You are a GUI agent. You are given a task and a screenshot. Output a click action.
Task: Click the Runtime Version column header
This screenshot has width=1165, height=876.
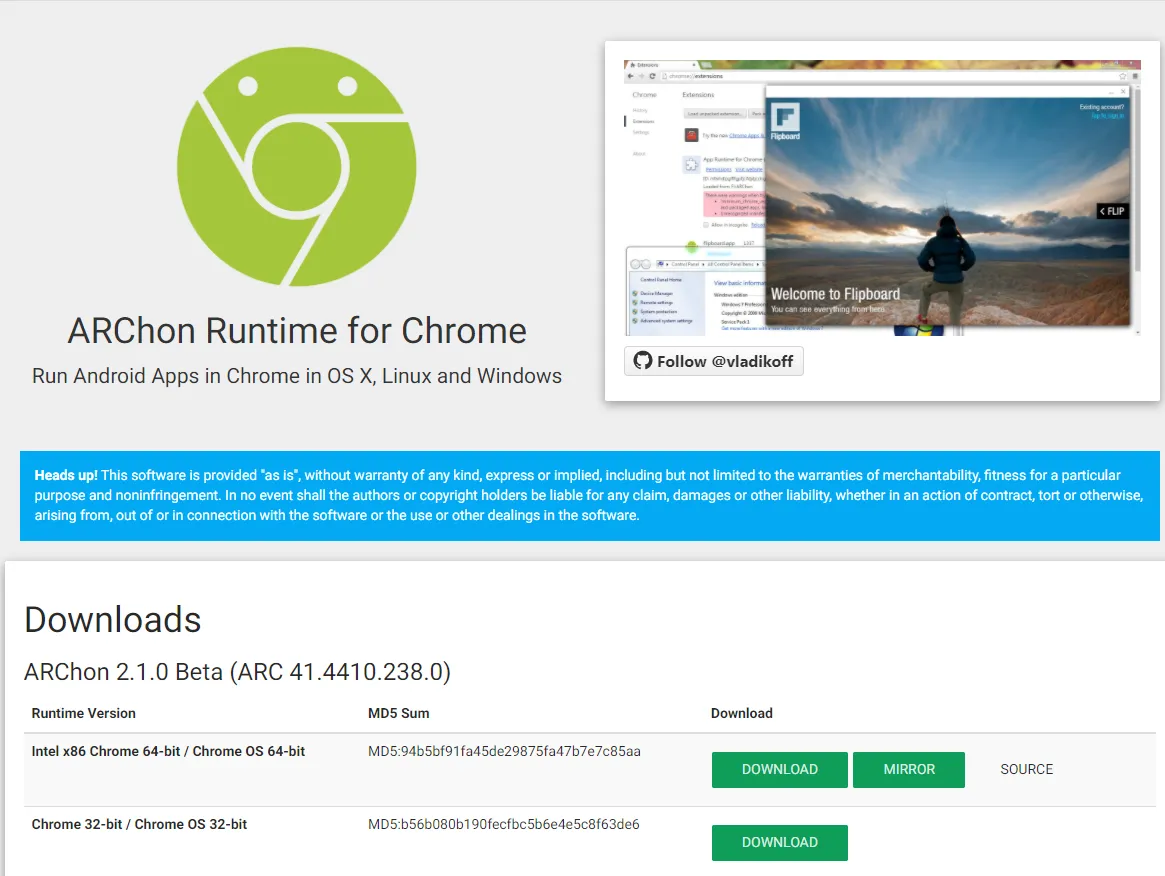click(x=83, y=713)
